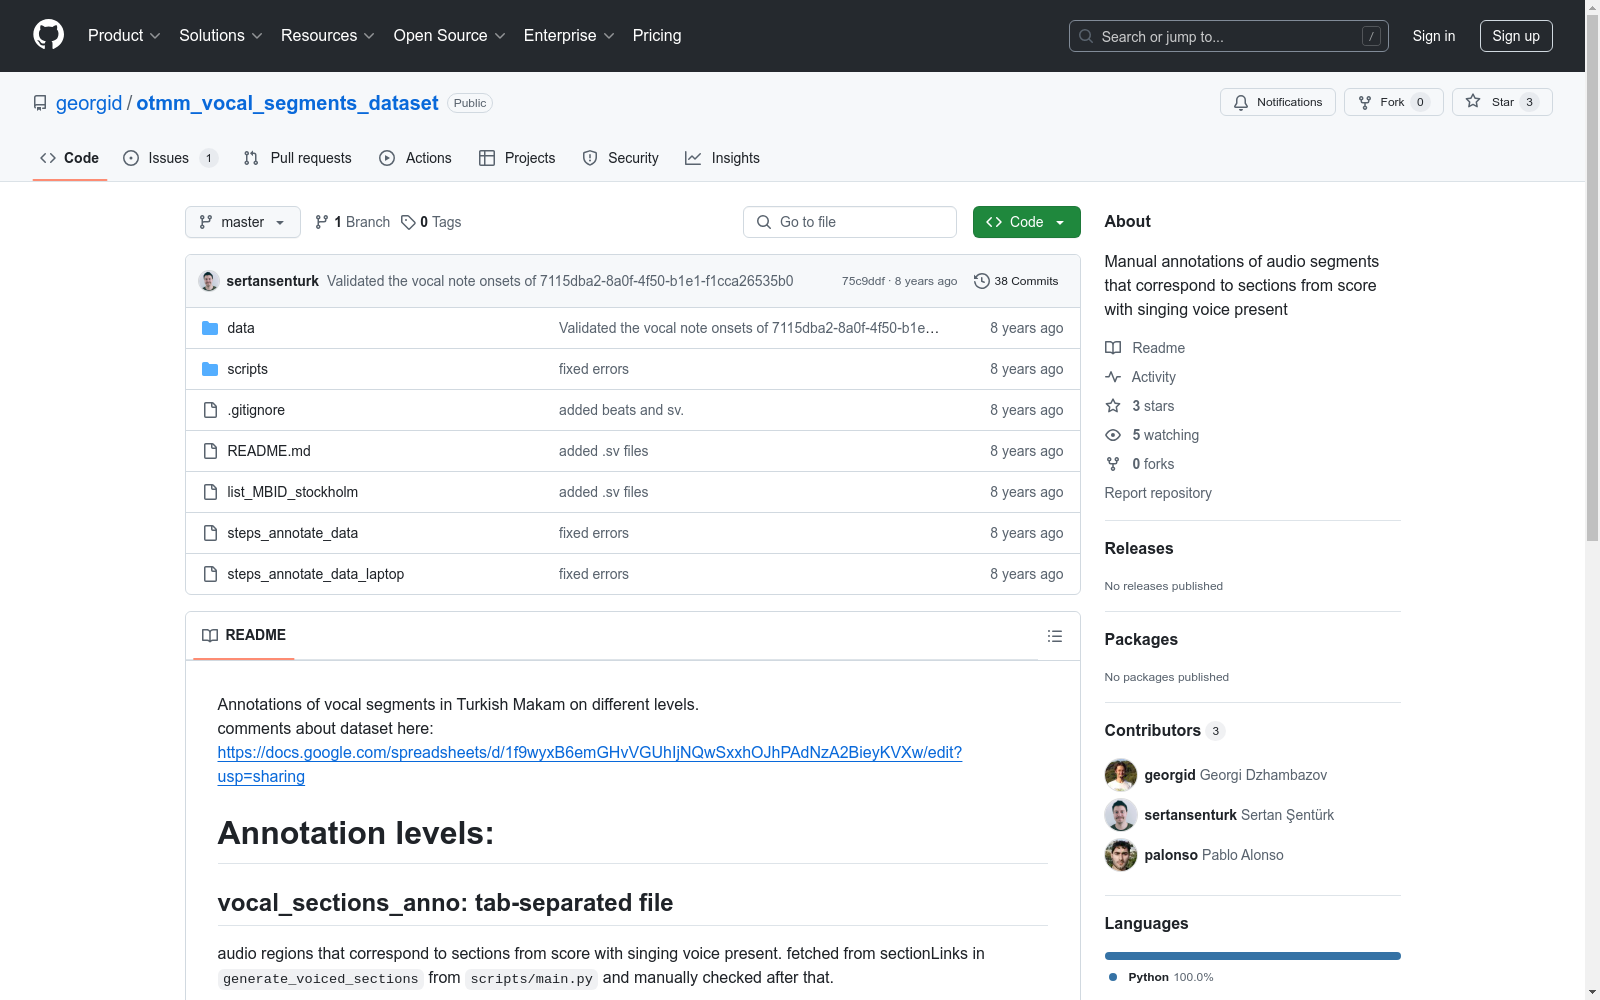Open the Insights tab
Image resolution: width=1600 pixels, height=1000 pixels.
[722, 158]
